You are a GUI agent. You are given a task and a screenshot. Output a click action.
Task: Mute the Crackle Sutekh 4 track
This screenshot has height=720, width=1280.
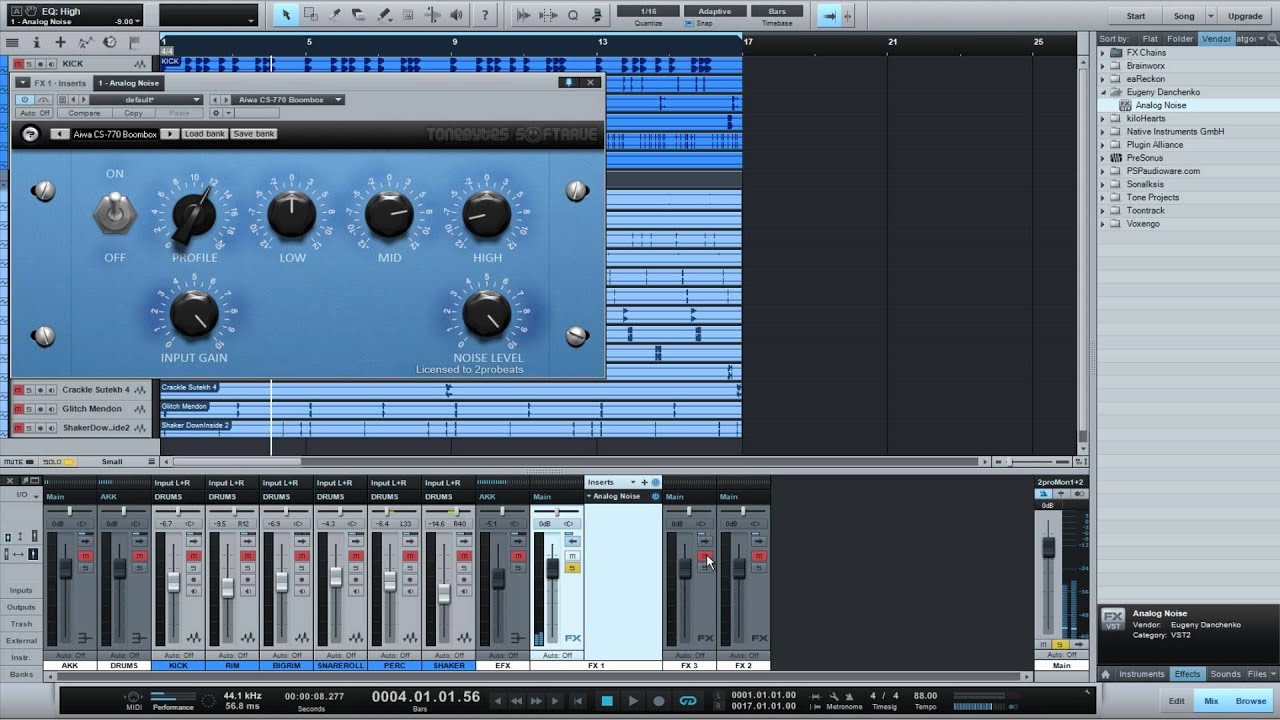[x=17, y=390]
